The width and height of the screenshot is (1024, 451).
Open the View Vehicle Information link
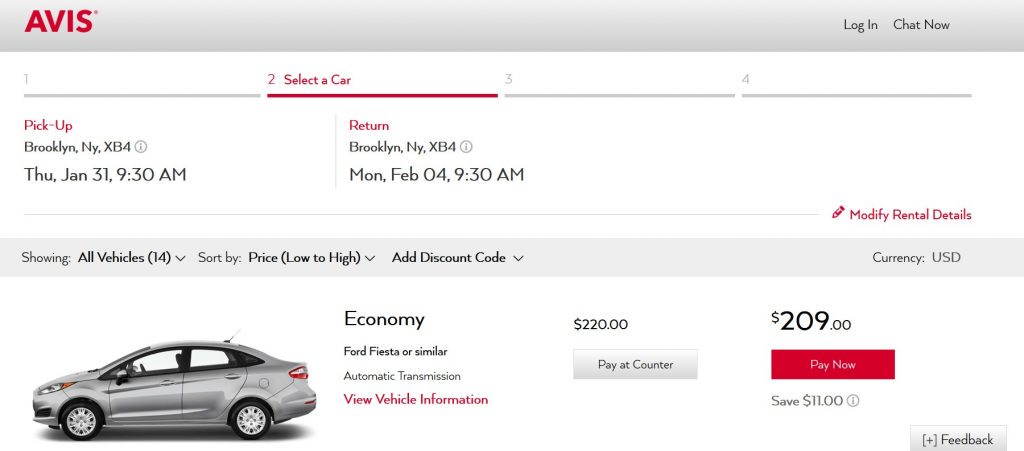415,400
